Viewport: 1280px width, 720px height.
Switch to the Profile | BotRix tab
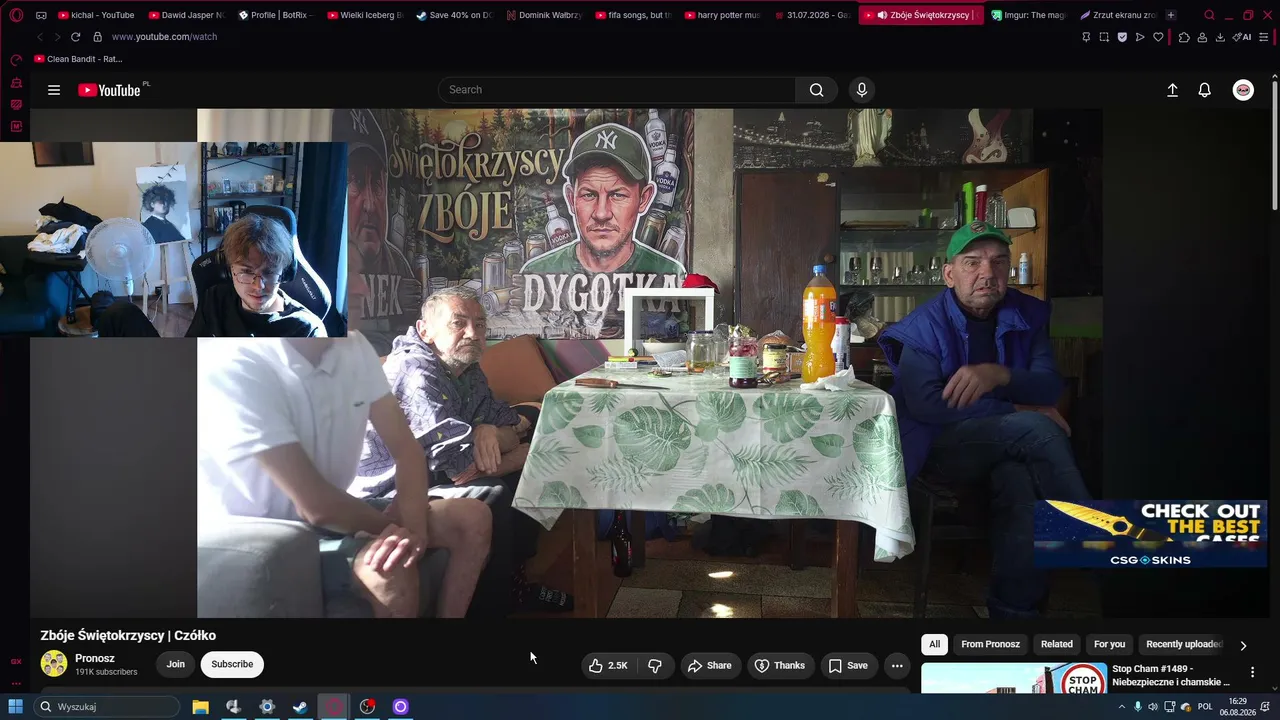[x=276, y=15]
